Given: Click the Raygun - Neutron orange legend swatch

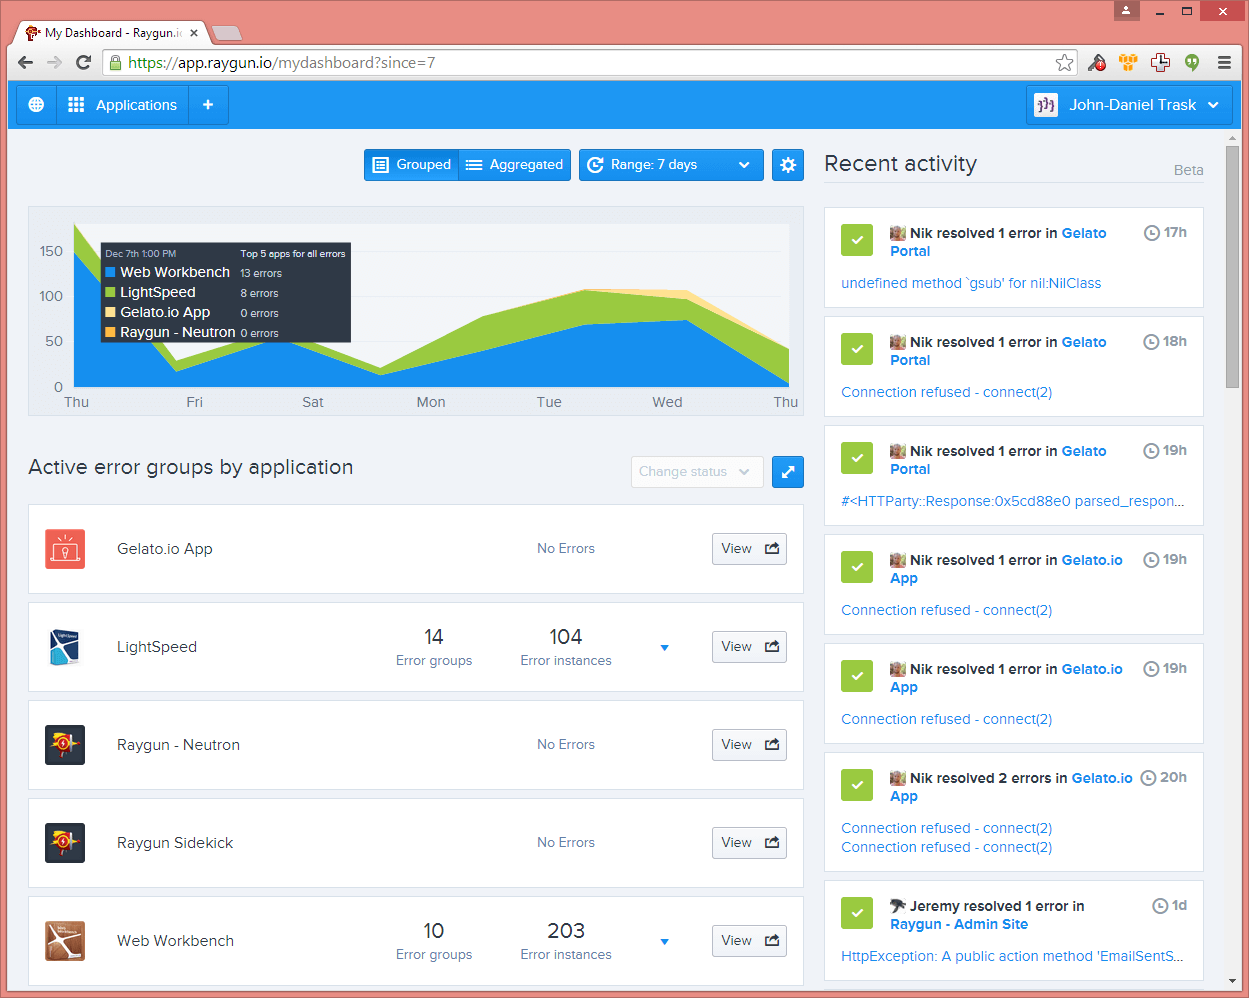Looking at the screenshot, I should coord(111,332).
